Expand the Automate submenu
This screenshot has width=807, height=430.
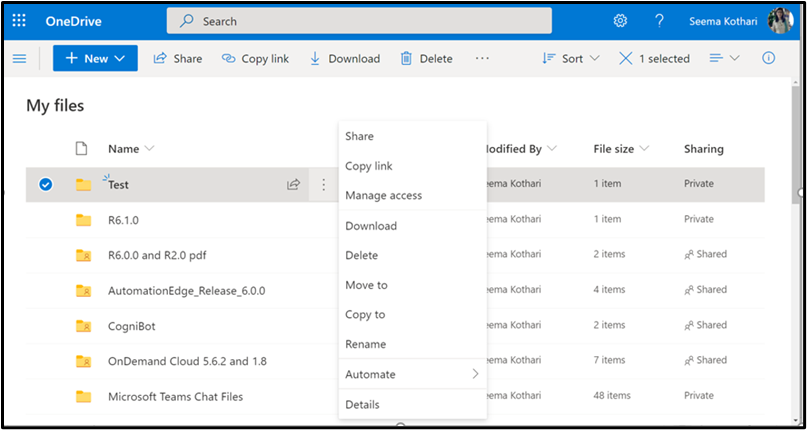pos(411,374)
